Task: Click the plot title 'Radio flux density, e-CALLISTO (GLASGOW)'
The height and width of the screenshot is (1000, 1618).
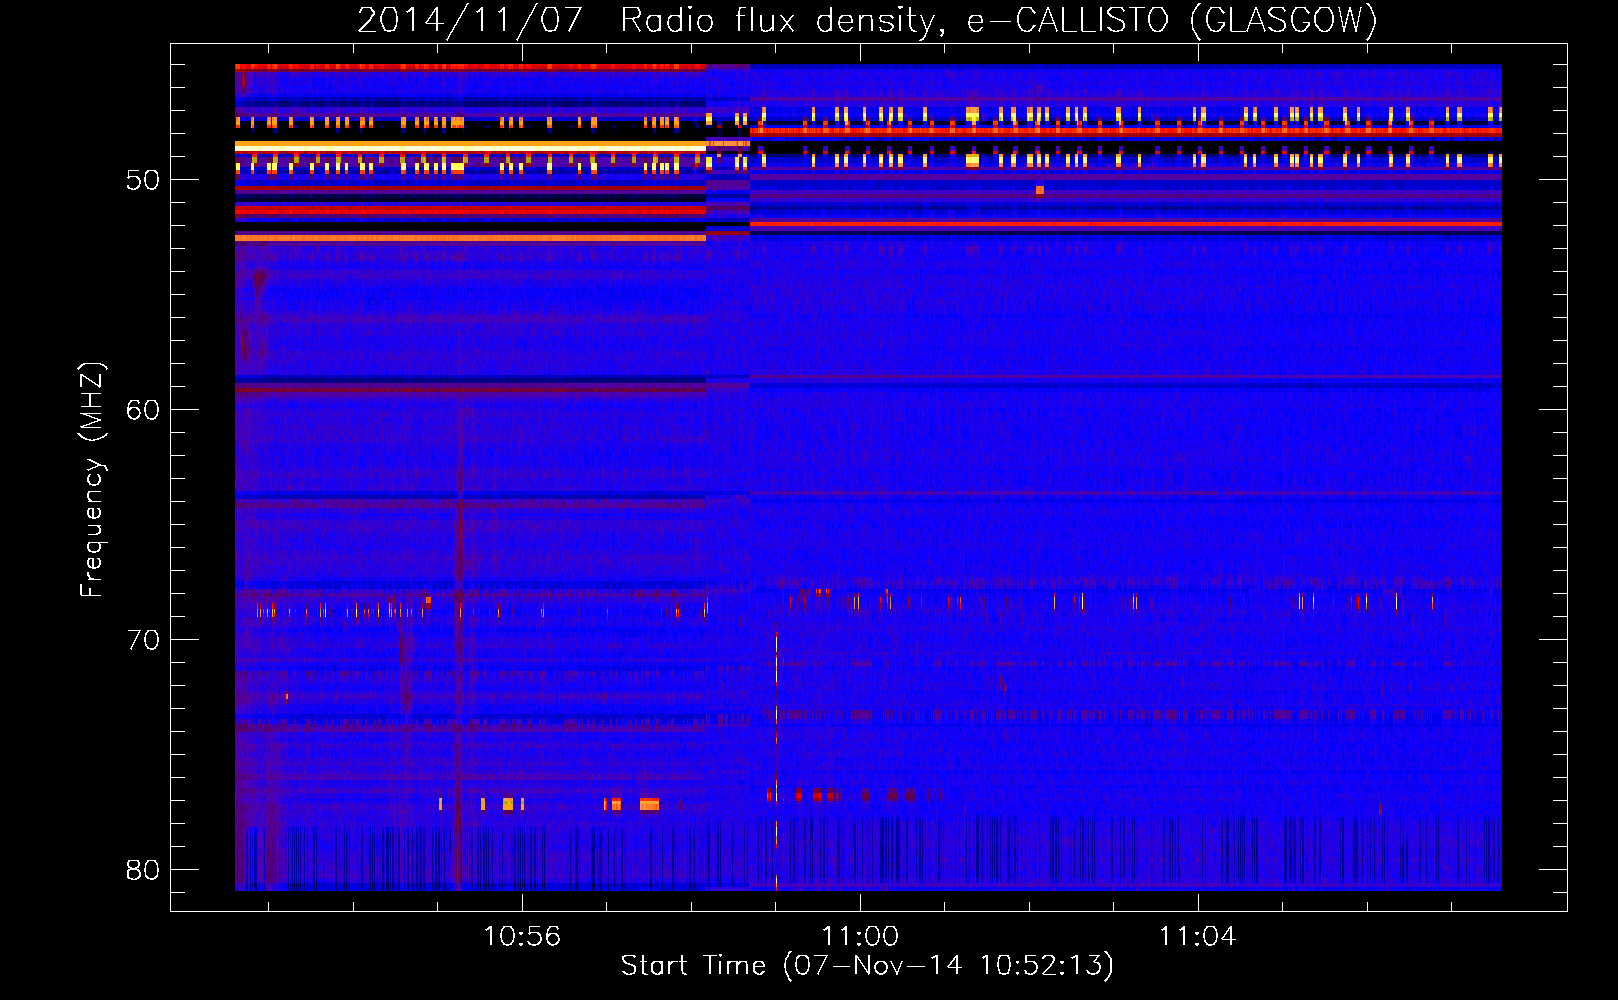Action: click(999, 20)
